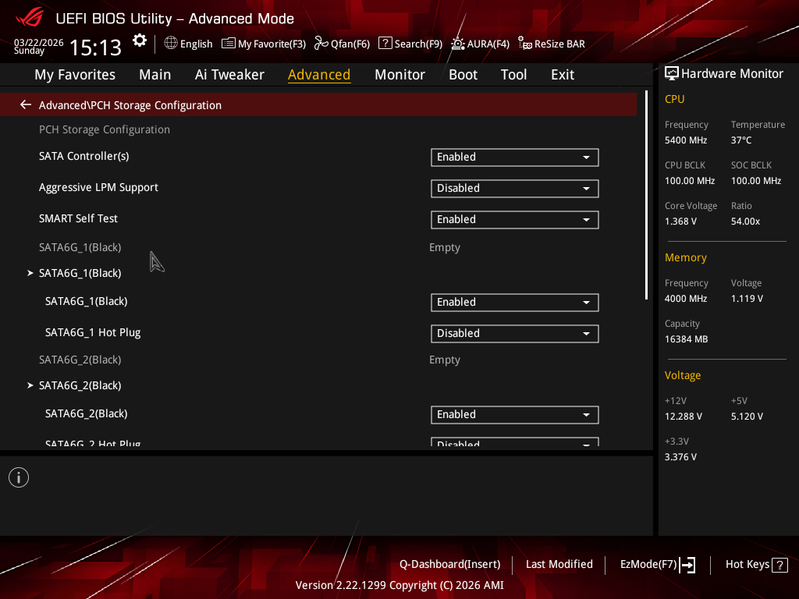The height and width of the screenshot is (599, 799).
Task: Click the Hot Keys question mark icon
Action: pos(780,565)
